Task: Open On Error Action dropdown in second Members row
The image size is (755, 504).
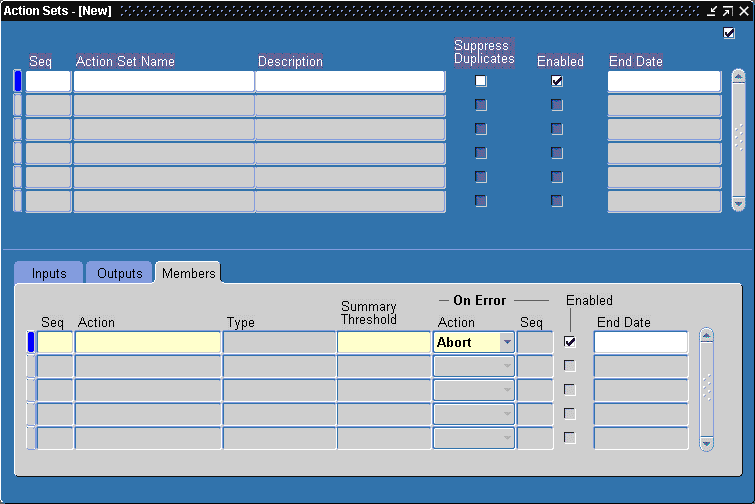Action: [507, 366]
